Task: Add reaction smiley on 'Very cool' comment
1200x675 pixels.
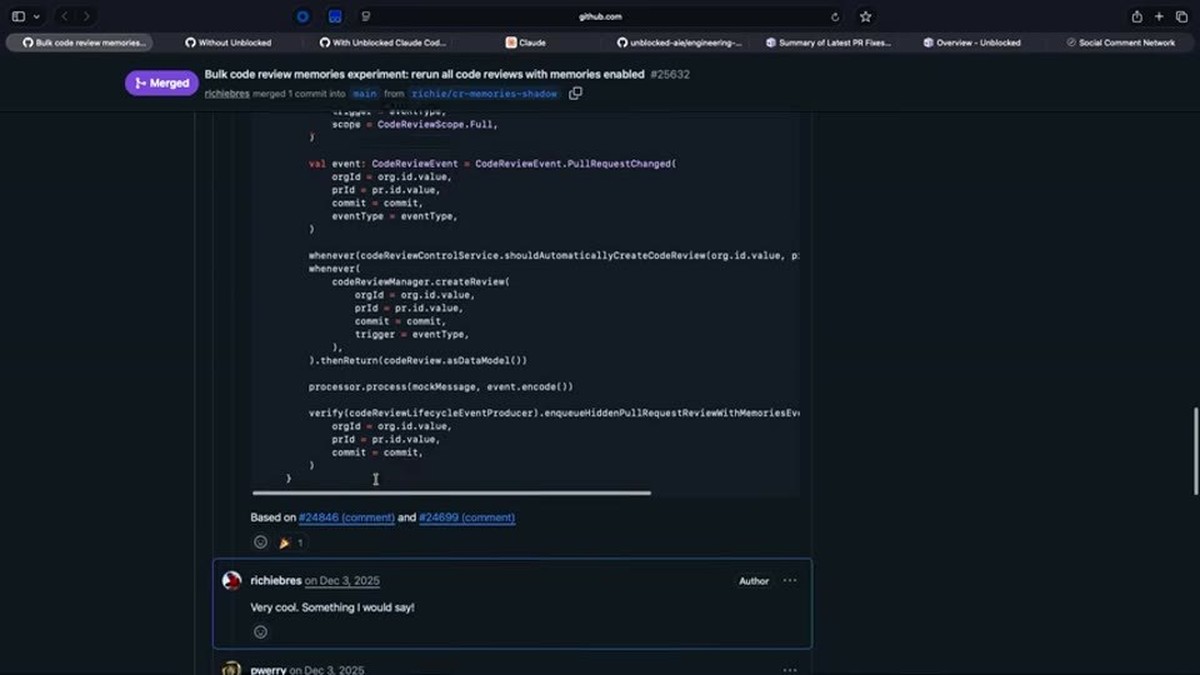Action: tap(260, 631)
